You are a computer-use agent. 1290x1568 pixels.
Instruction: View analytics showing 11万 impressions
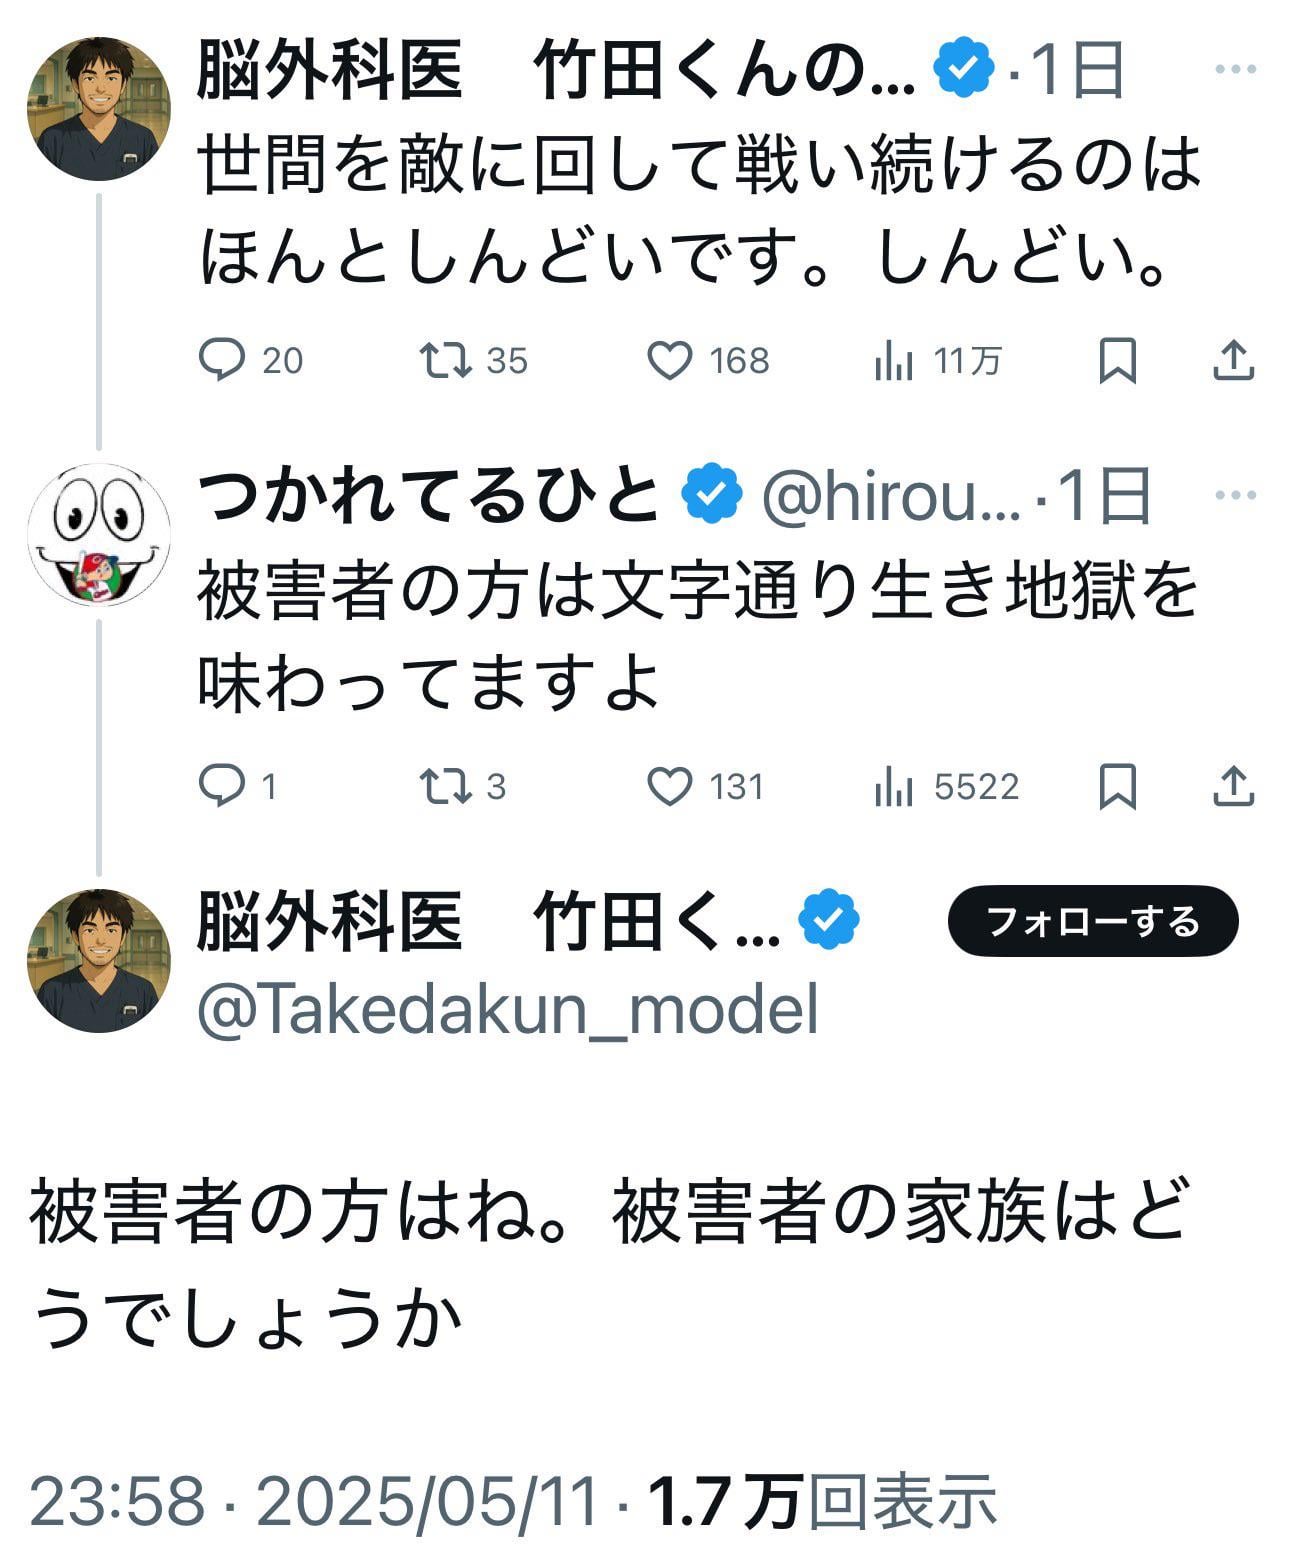tap(894, 360)
